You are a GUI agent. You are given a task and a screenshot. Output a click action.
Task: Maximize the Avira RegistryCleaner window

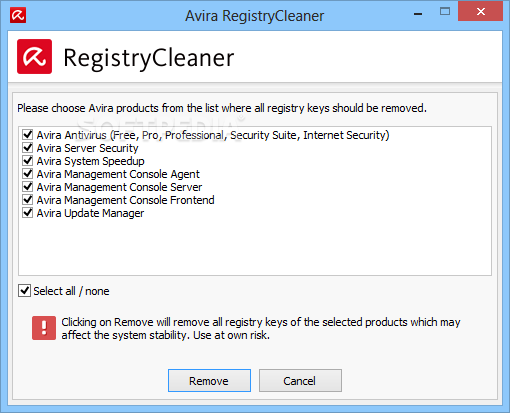(x=445, y=12)
